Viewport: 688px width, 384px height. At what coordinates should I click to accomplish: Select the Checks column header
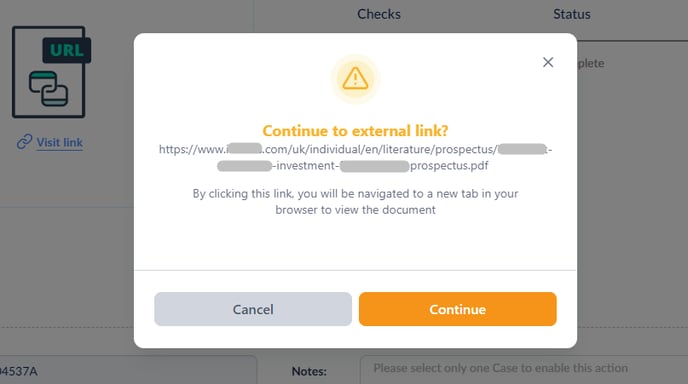click(x=379, y=14)
